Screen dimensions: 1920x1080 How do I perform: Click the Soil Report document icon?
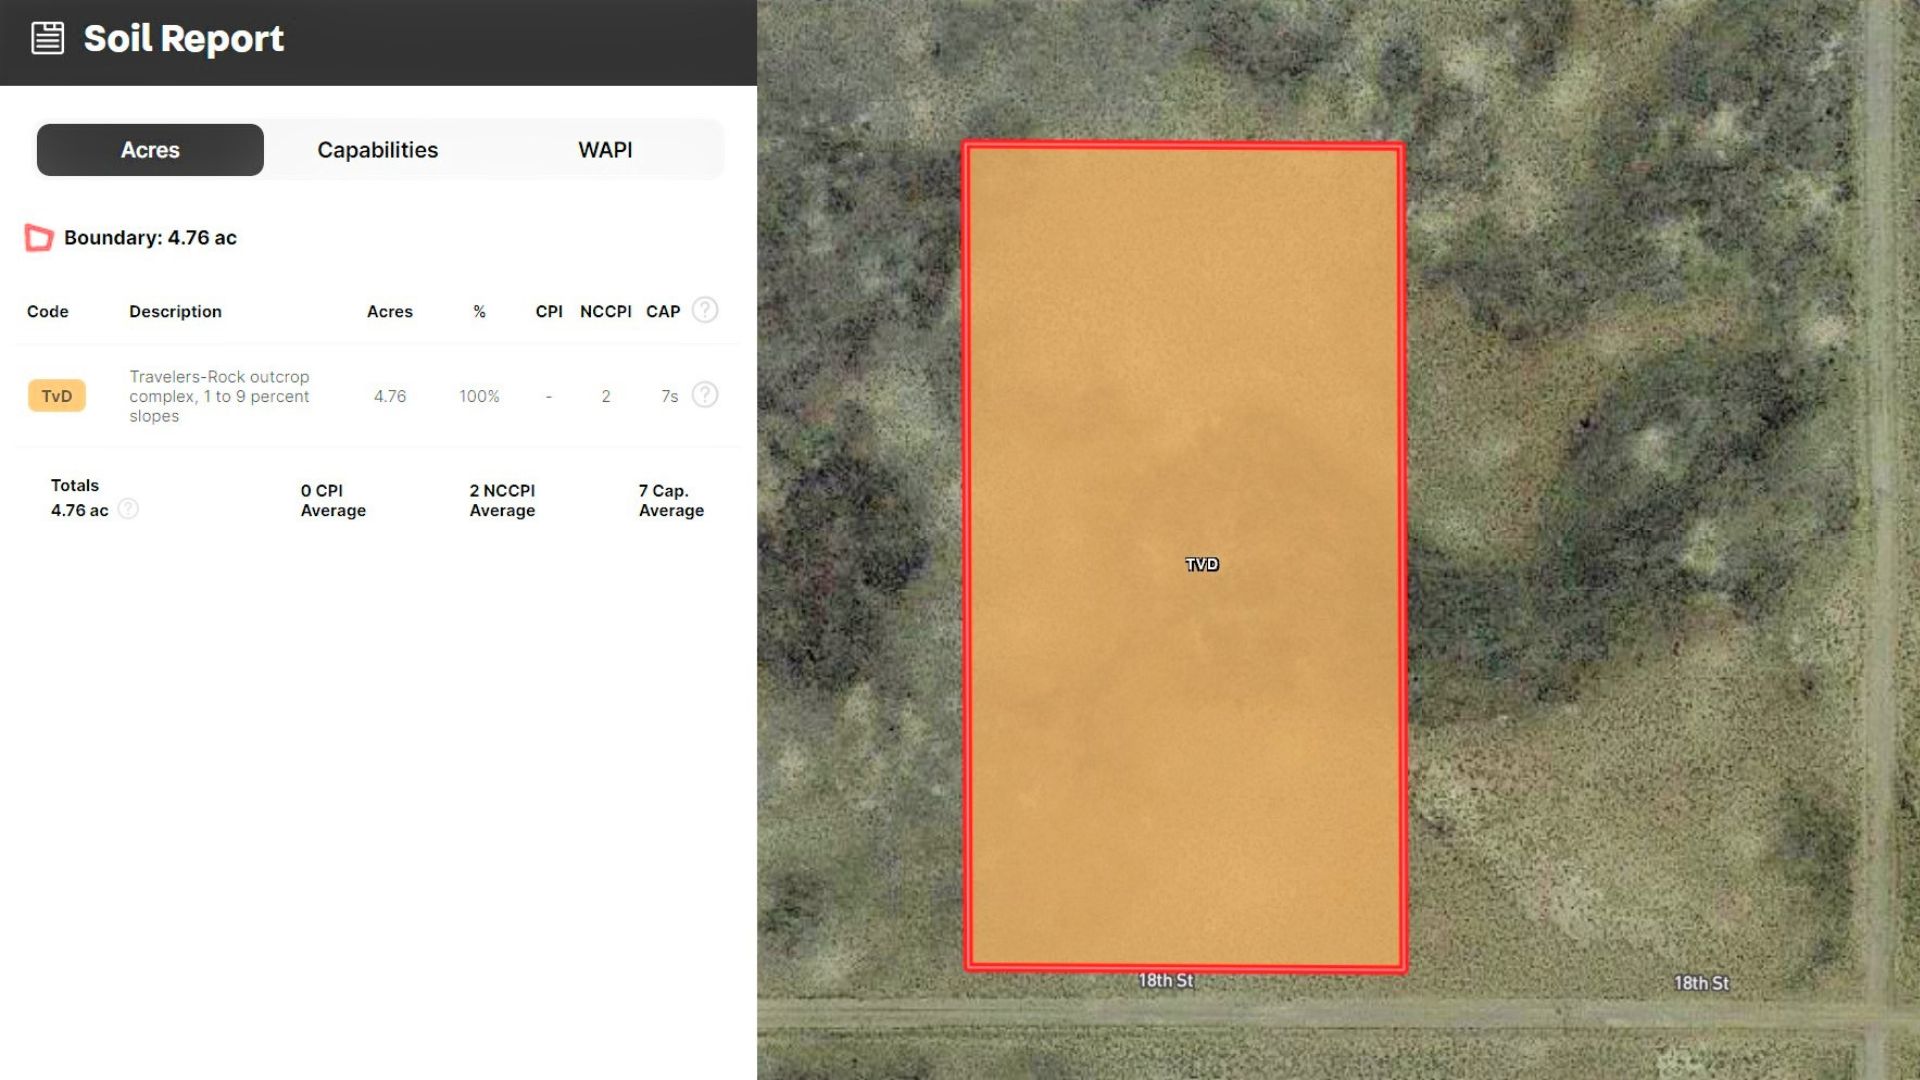coord(48,39)
